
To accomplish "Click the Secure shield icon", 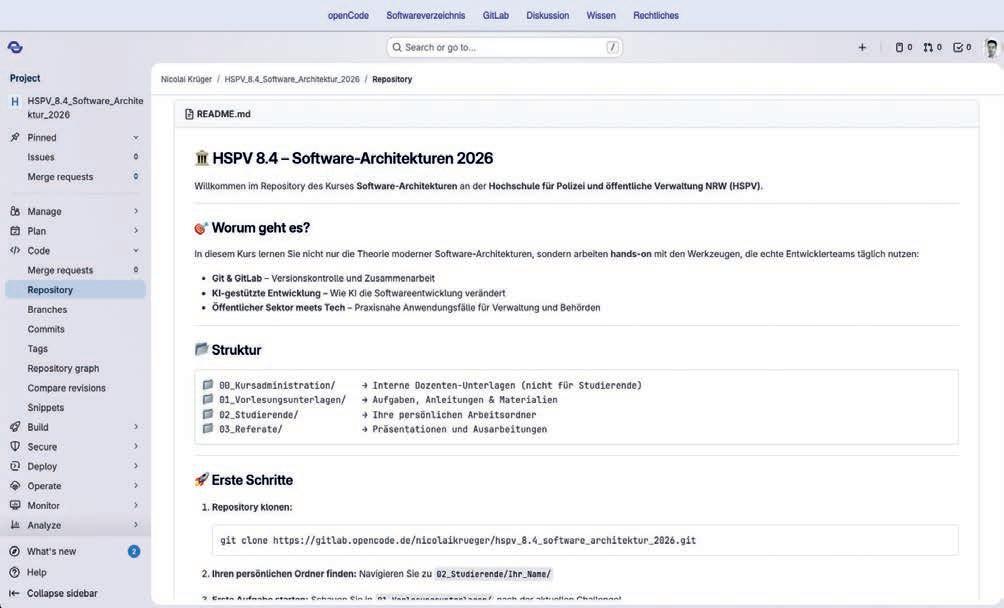I will pyautogui.click(x=15, y=447).
